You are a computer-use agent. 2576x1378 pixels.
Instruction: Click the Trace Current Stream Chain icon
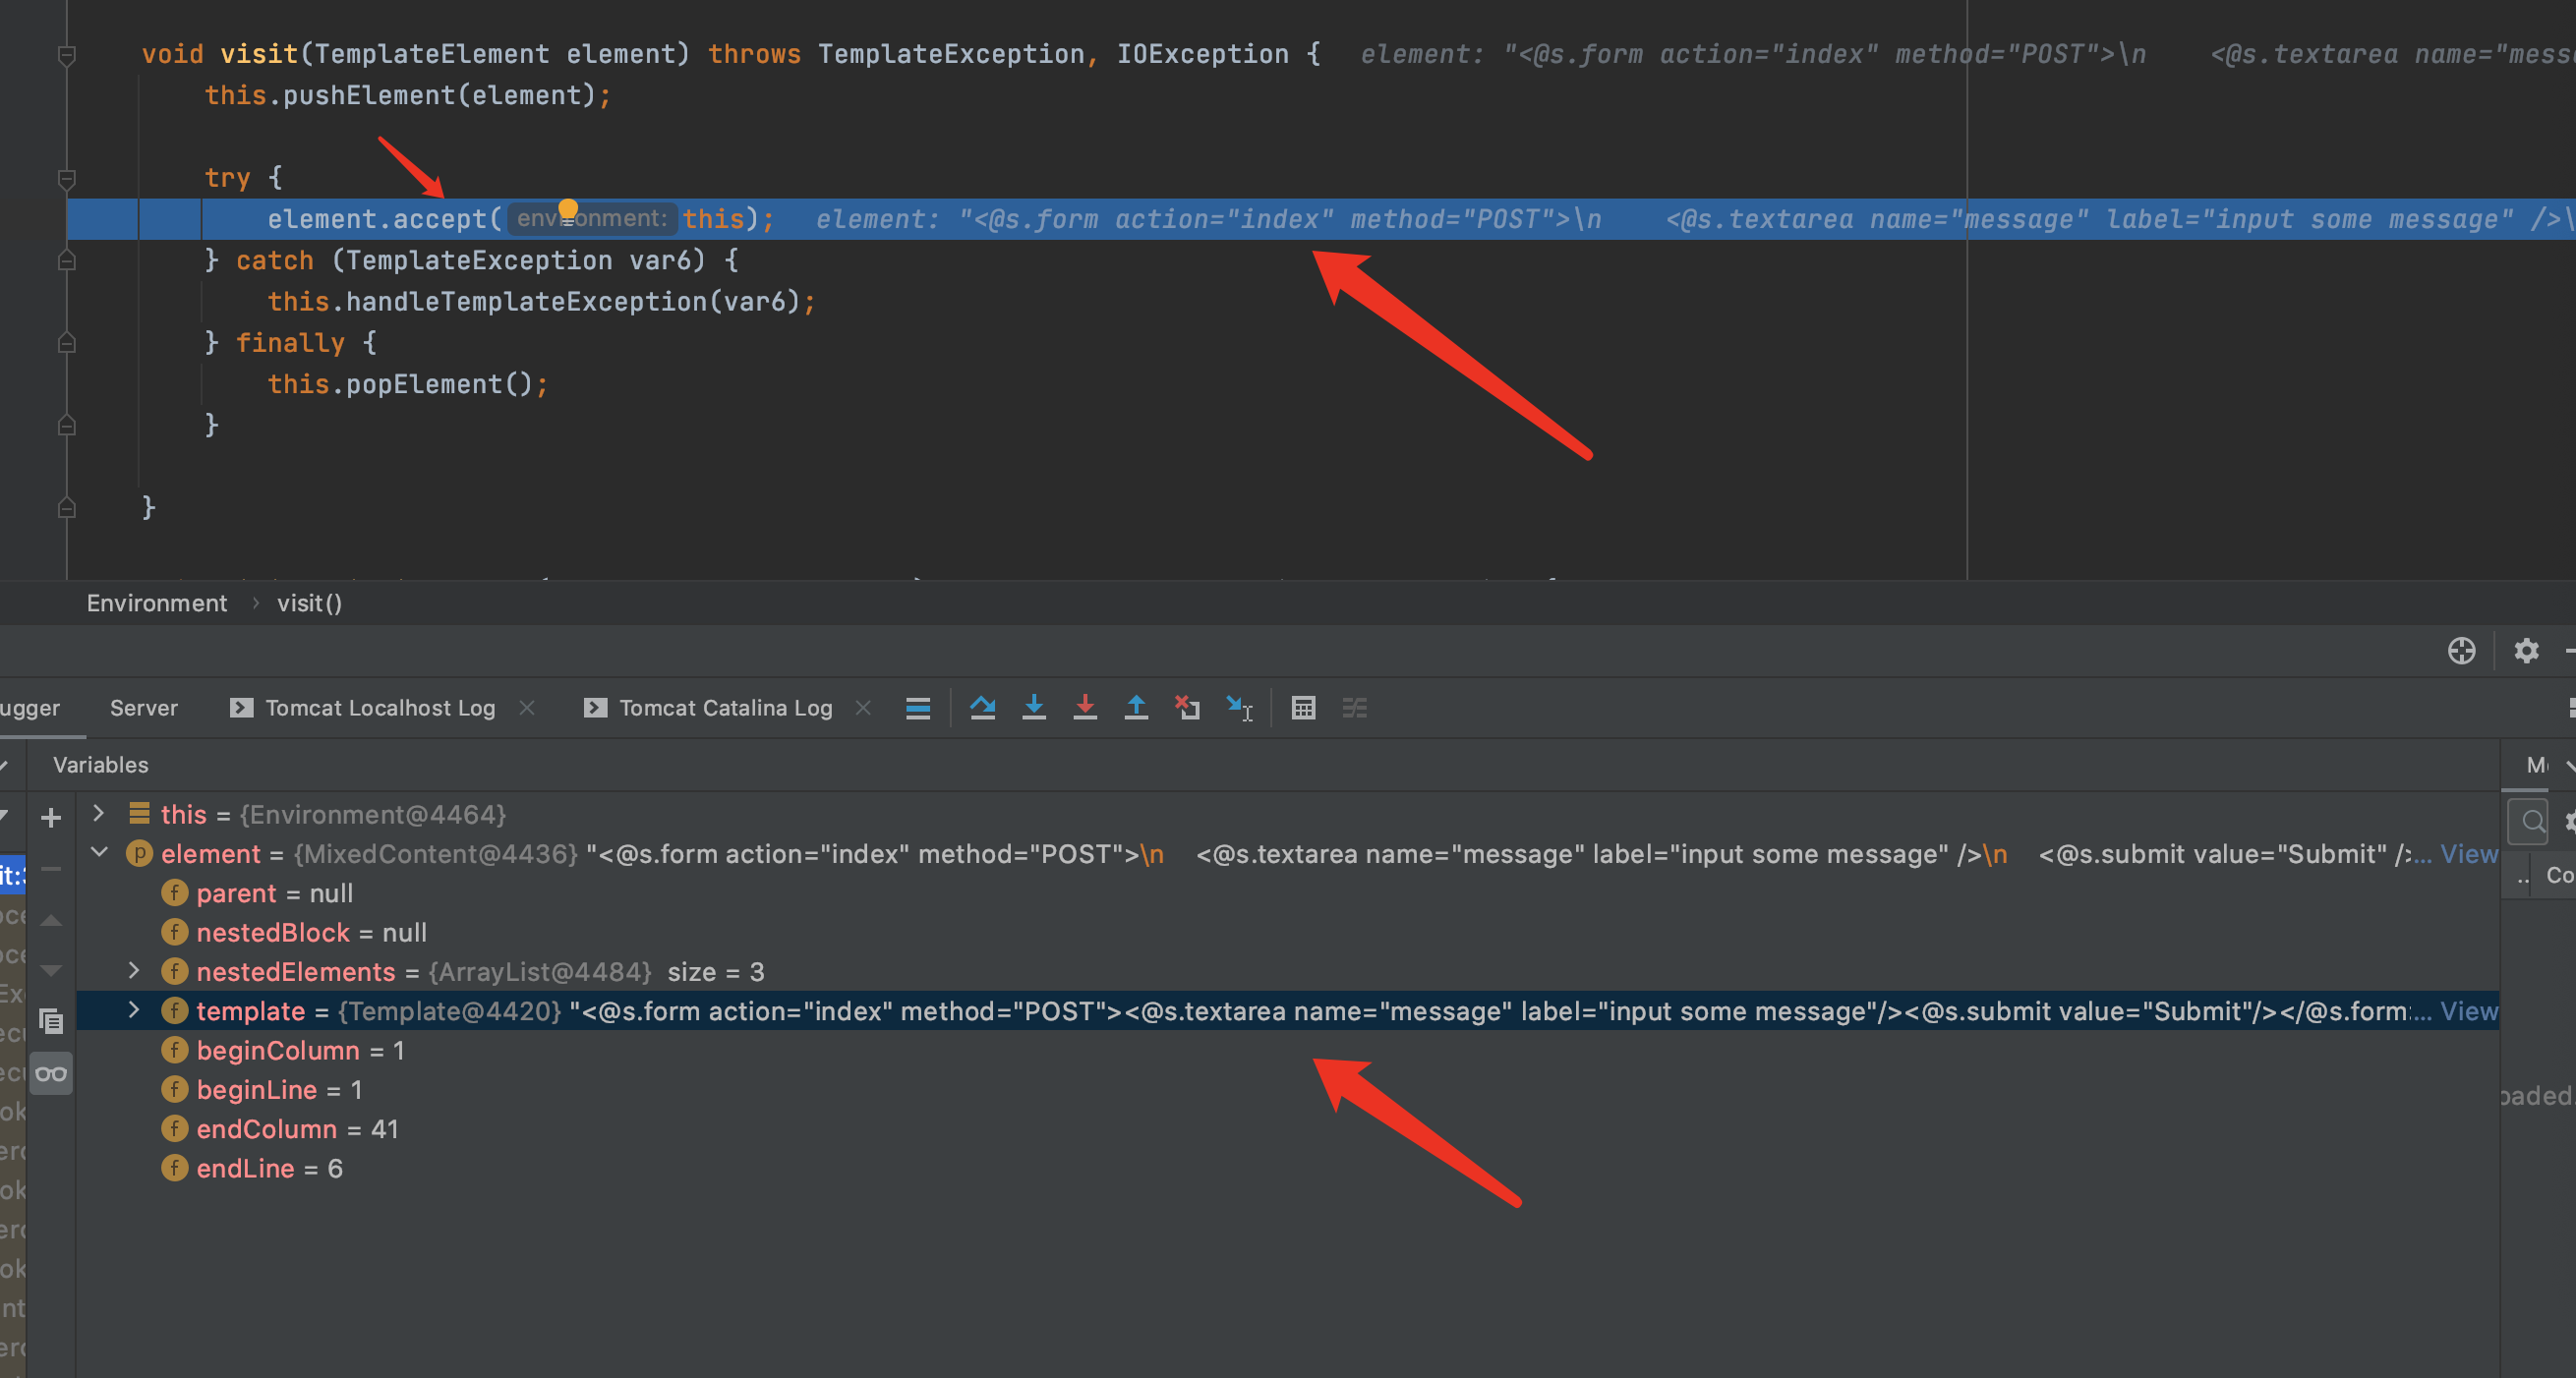click(1355, 708)
